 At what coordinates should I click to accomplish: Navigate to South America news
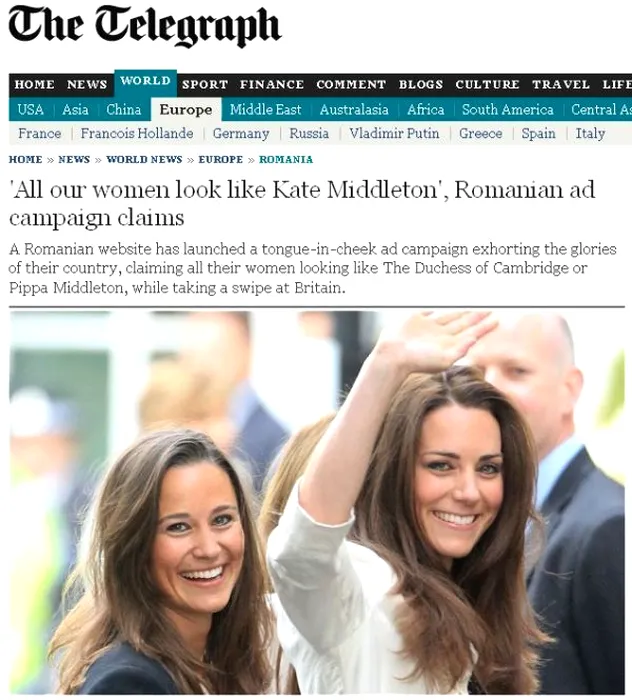point(507,109)
